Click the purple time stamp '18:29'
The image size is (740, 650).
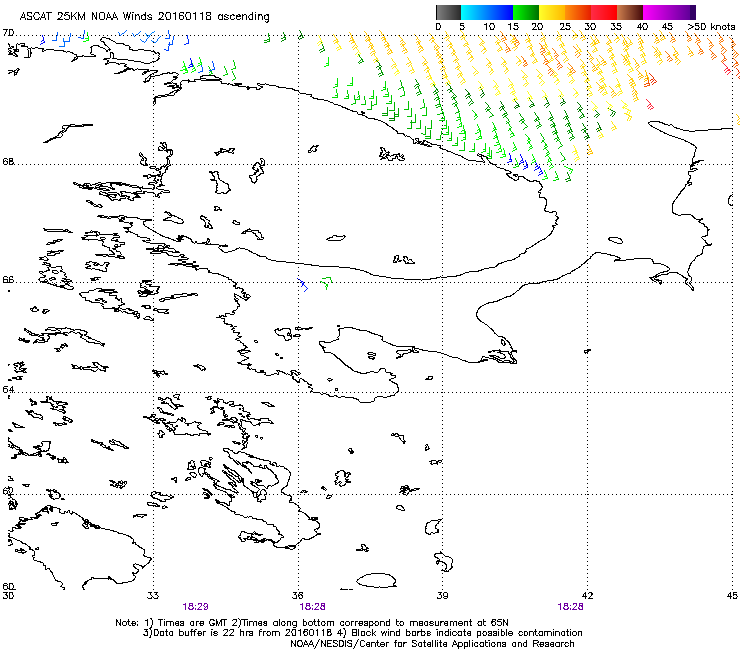click(195, 607)
